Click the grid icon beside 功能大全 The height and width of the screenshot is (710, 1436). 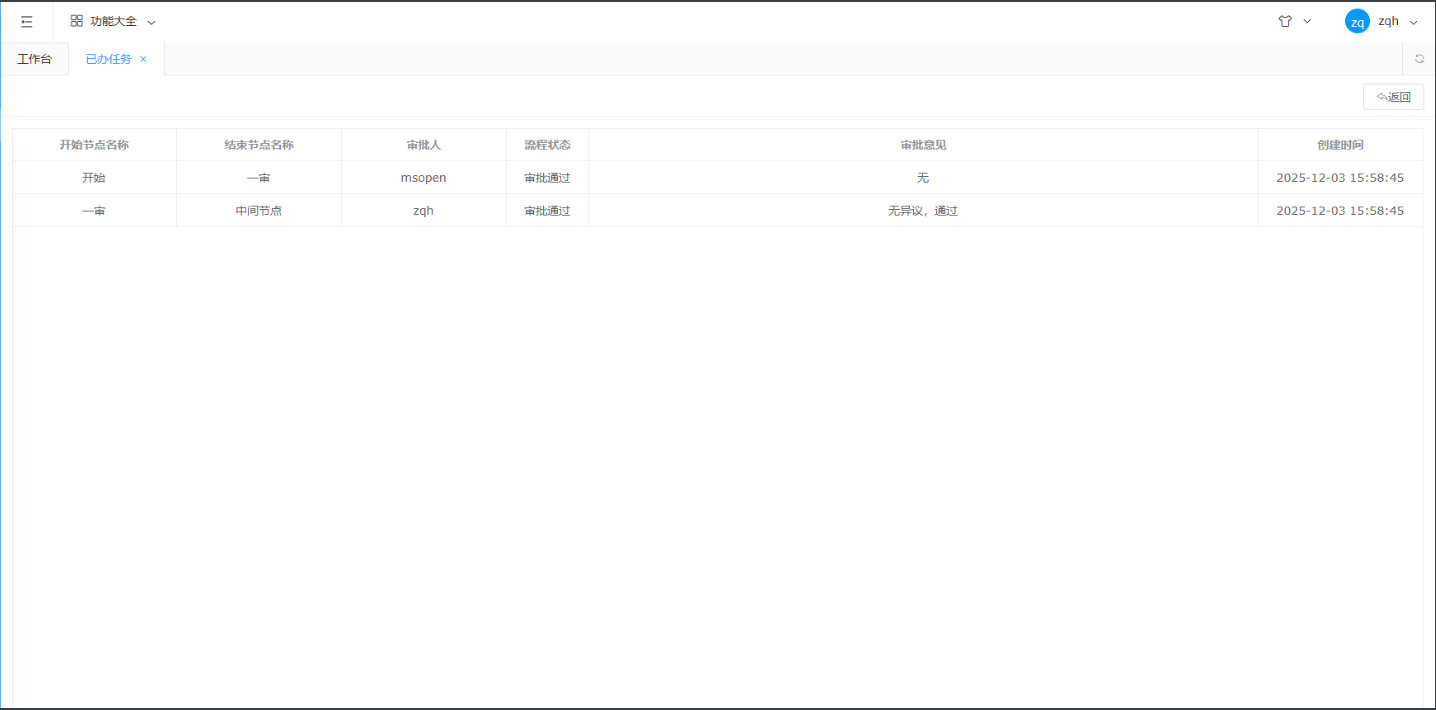[x=77, y=21]
